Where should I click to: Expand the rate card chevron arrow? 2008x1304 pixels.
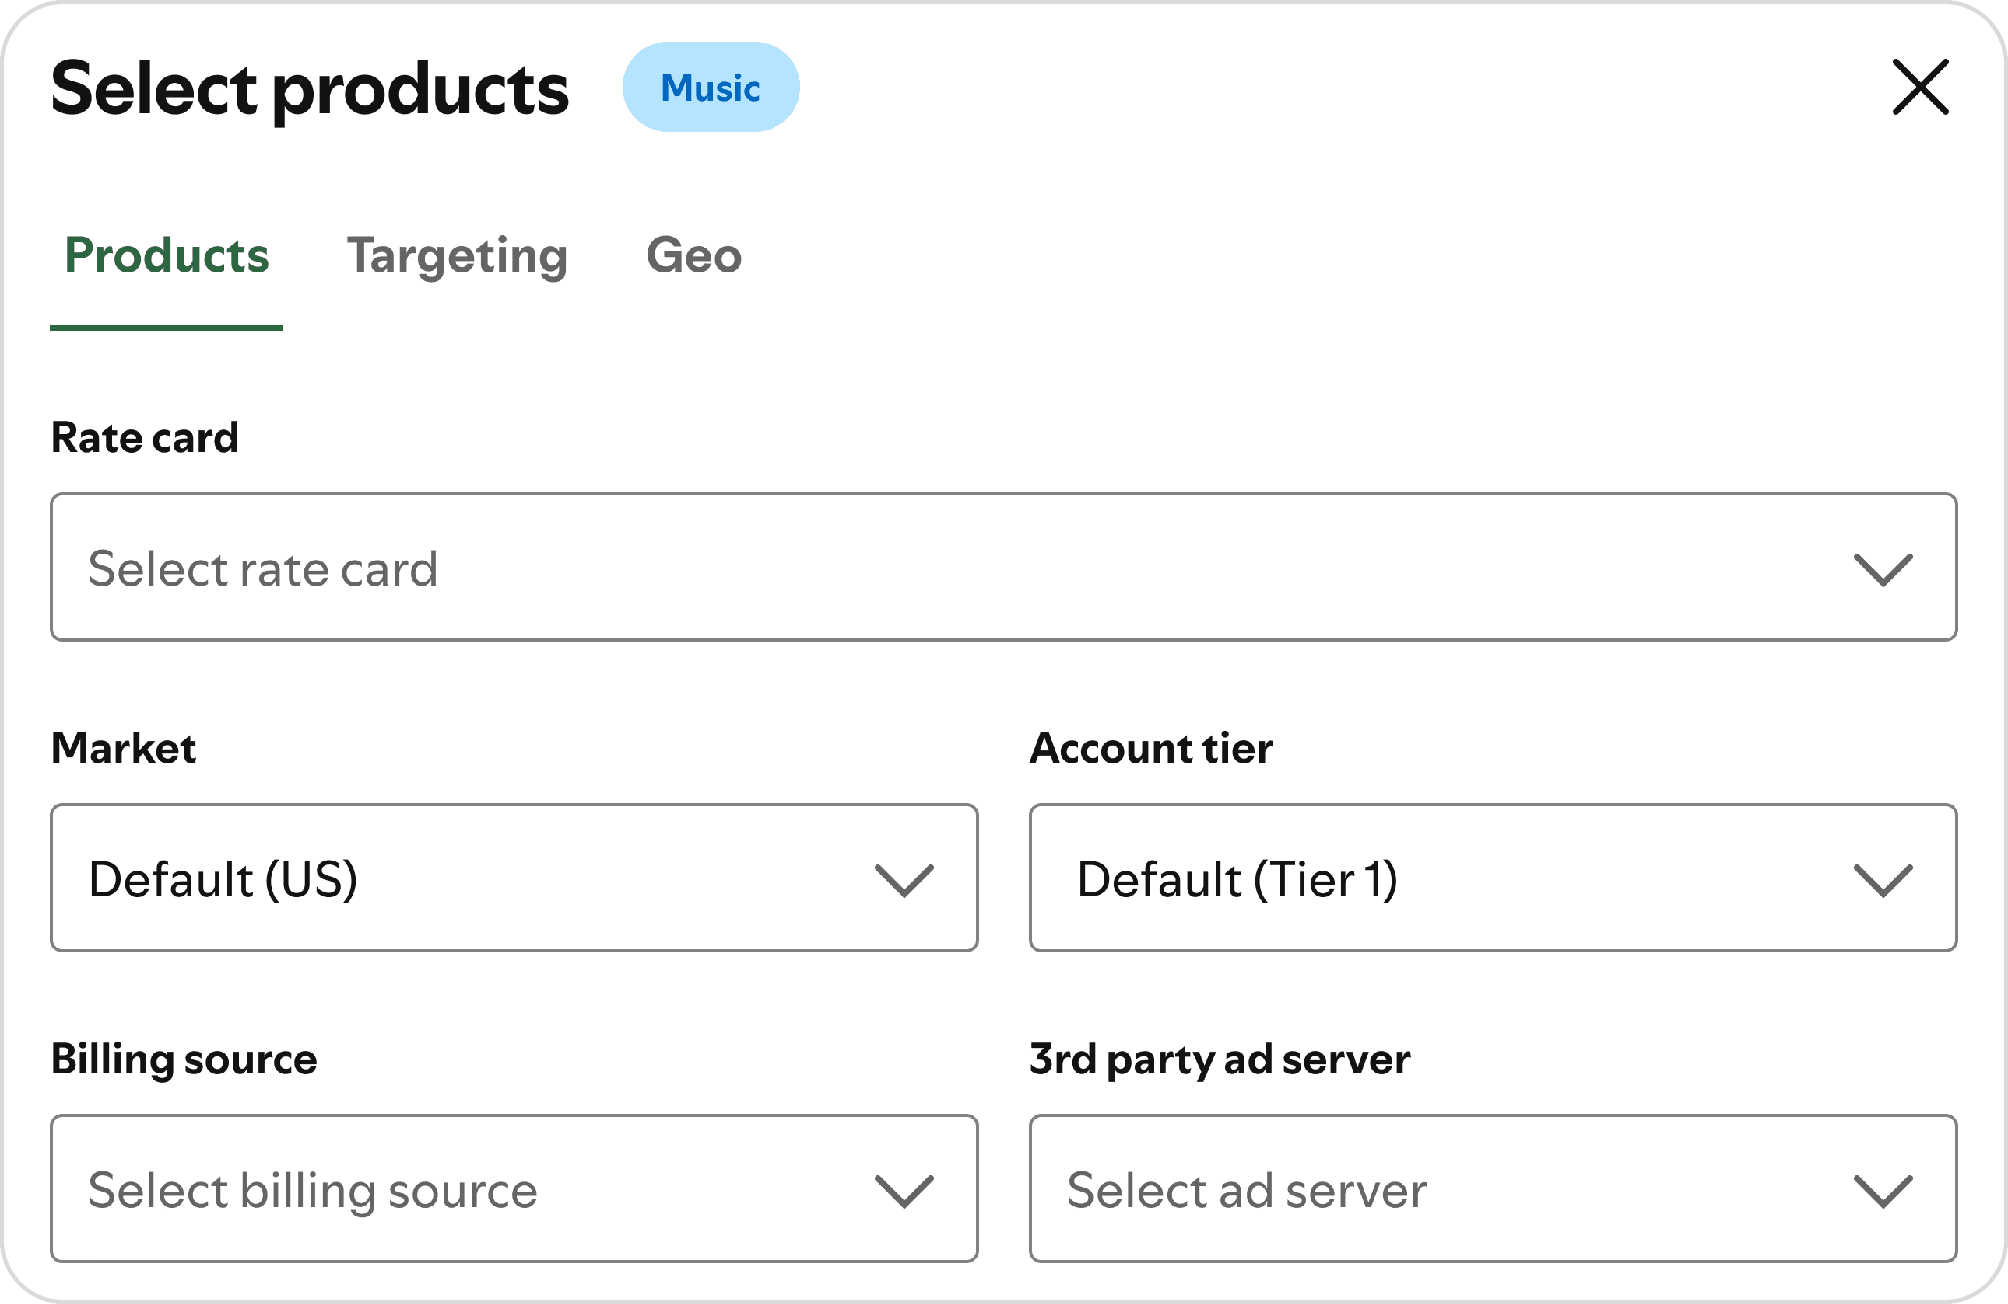tap(1882, 568)
